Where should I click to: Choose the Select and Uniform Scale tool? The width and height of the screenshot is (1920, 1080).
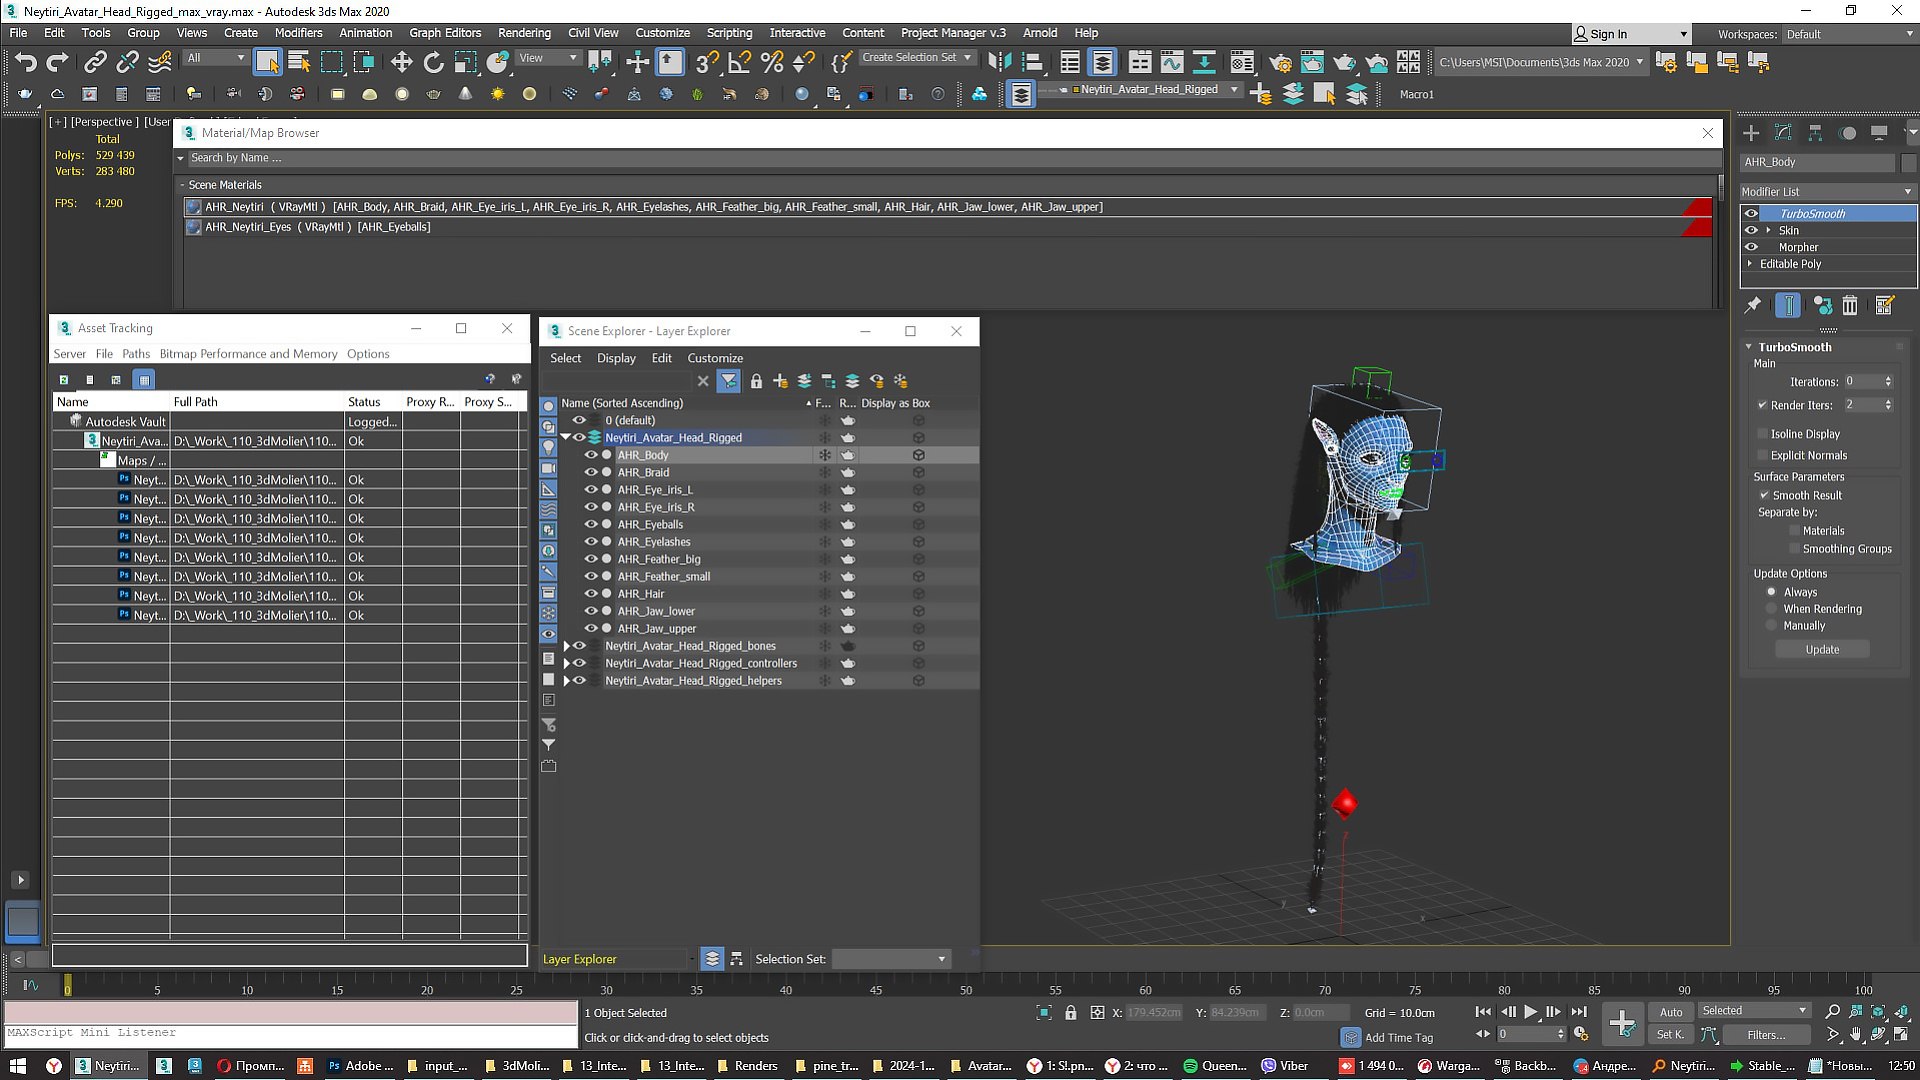(465, 62)
